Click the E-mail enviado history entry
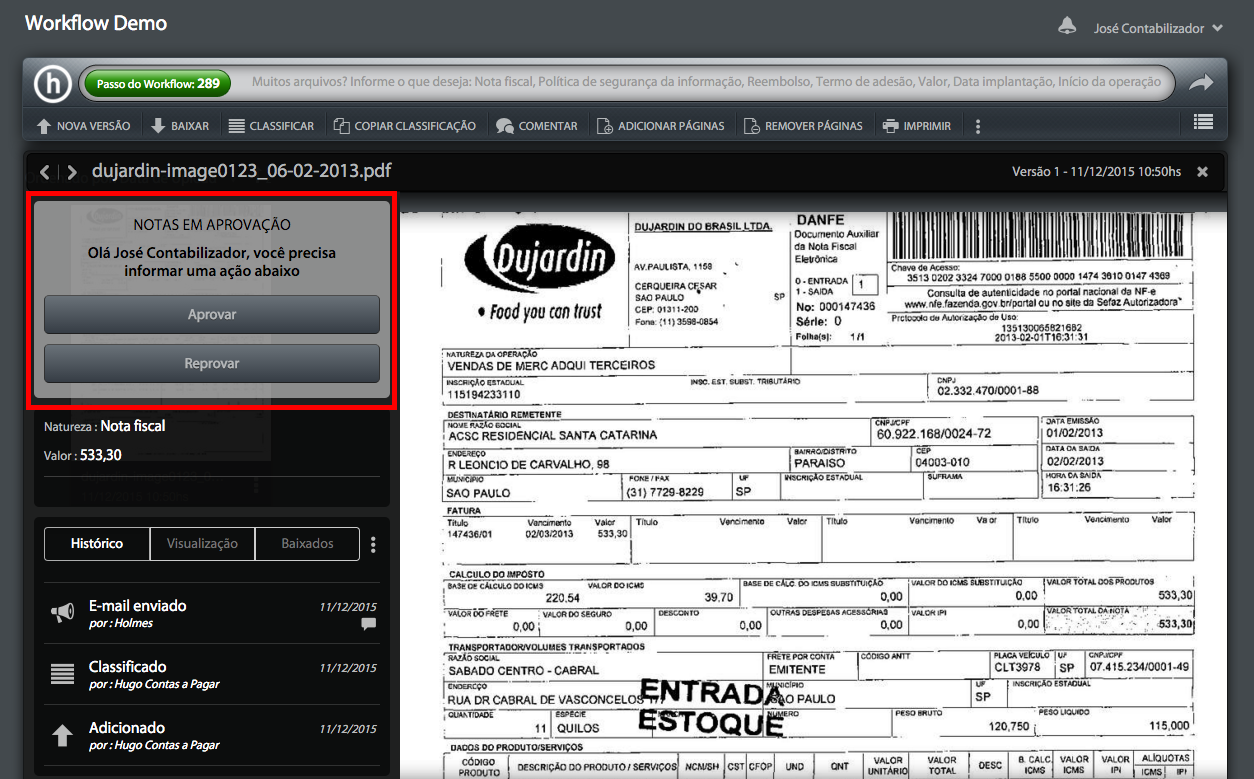Viewport: 1254px width, 779px height. coord(212,613)
